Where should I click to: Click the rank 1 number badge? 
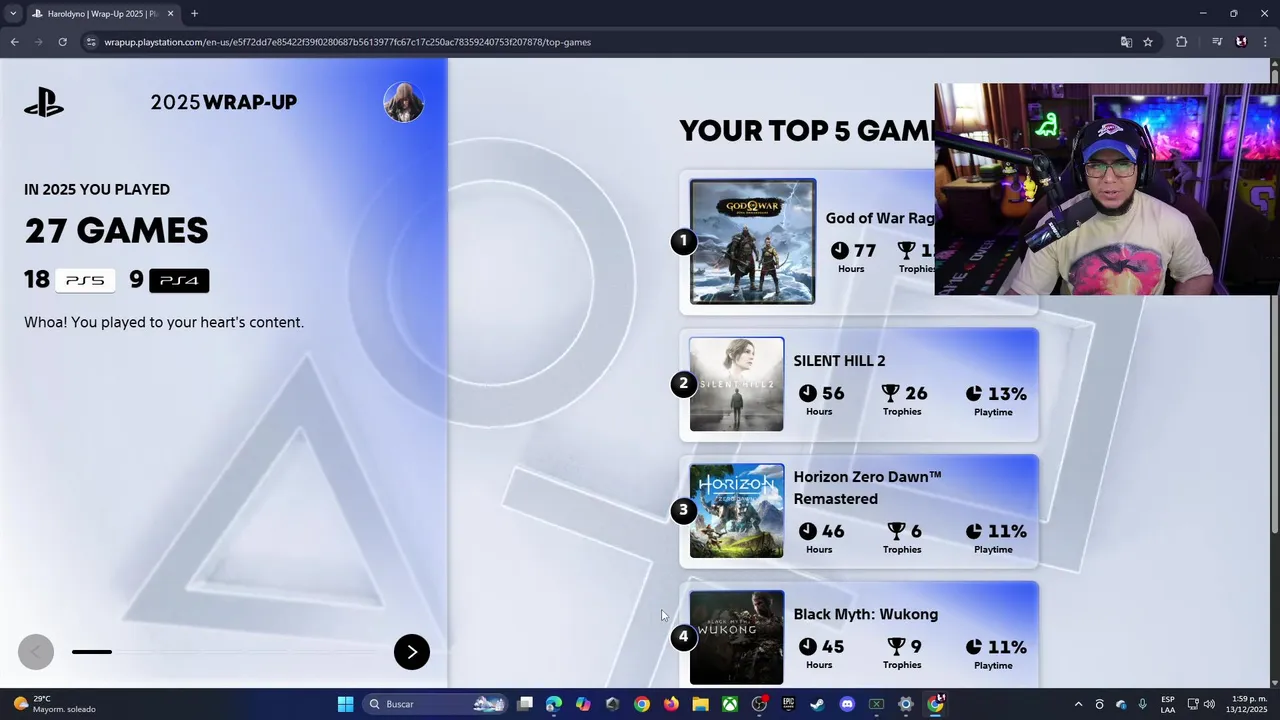(x=684, y=241)
